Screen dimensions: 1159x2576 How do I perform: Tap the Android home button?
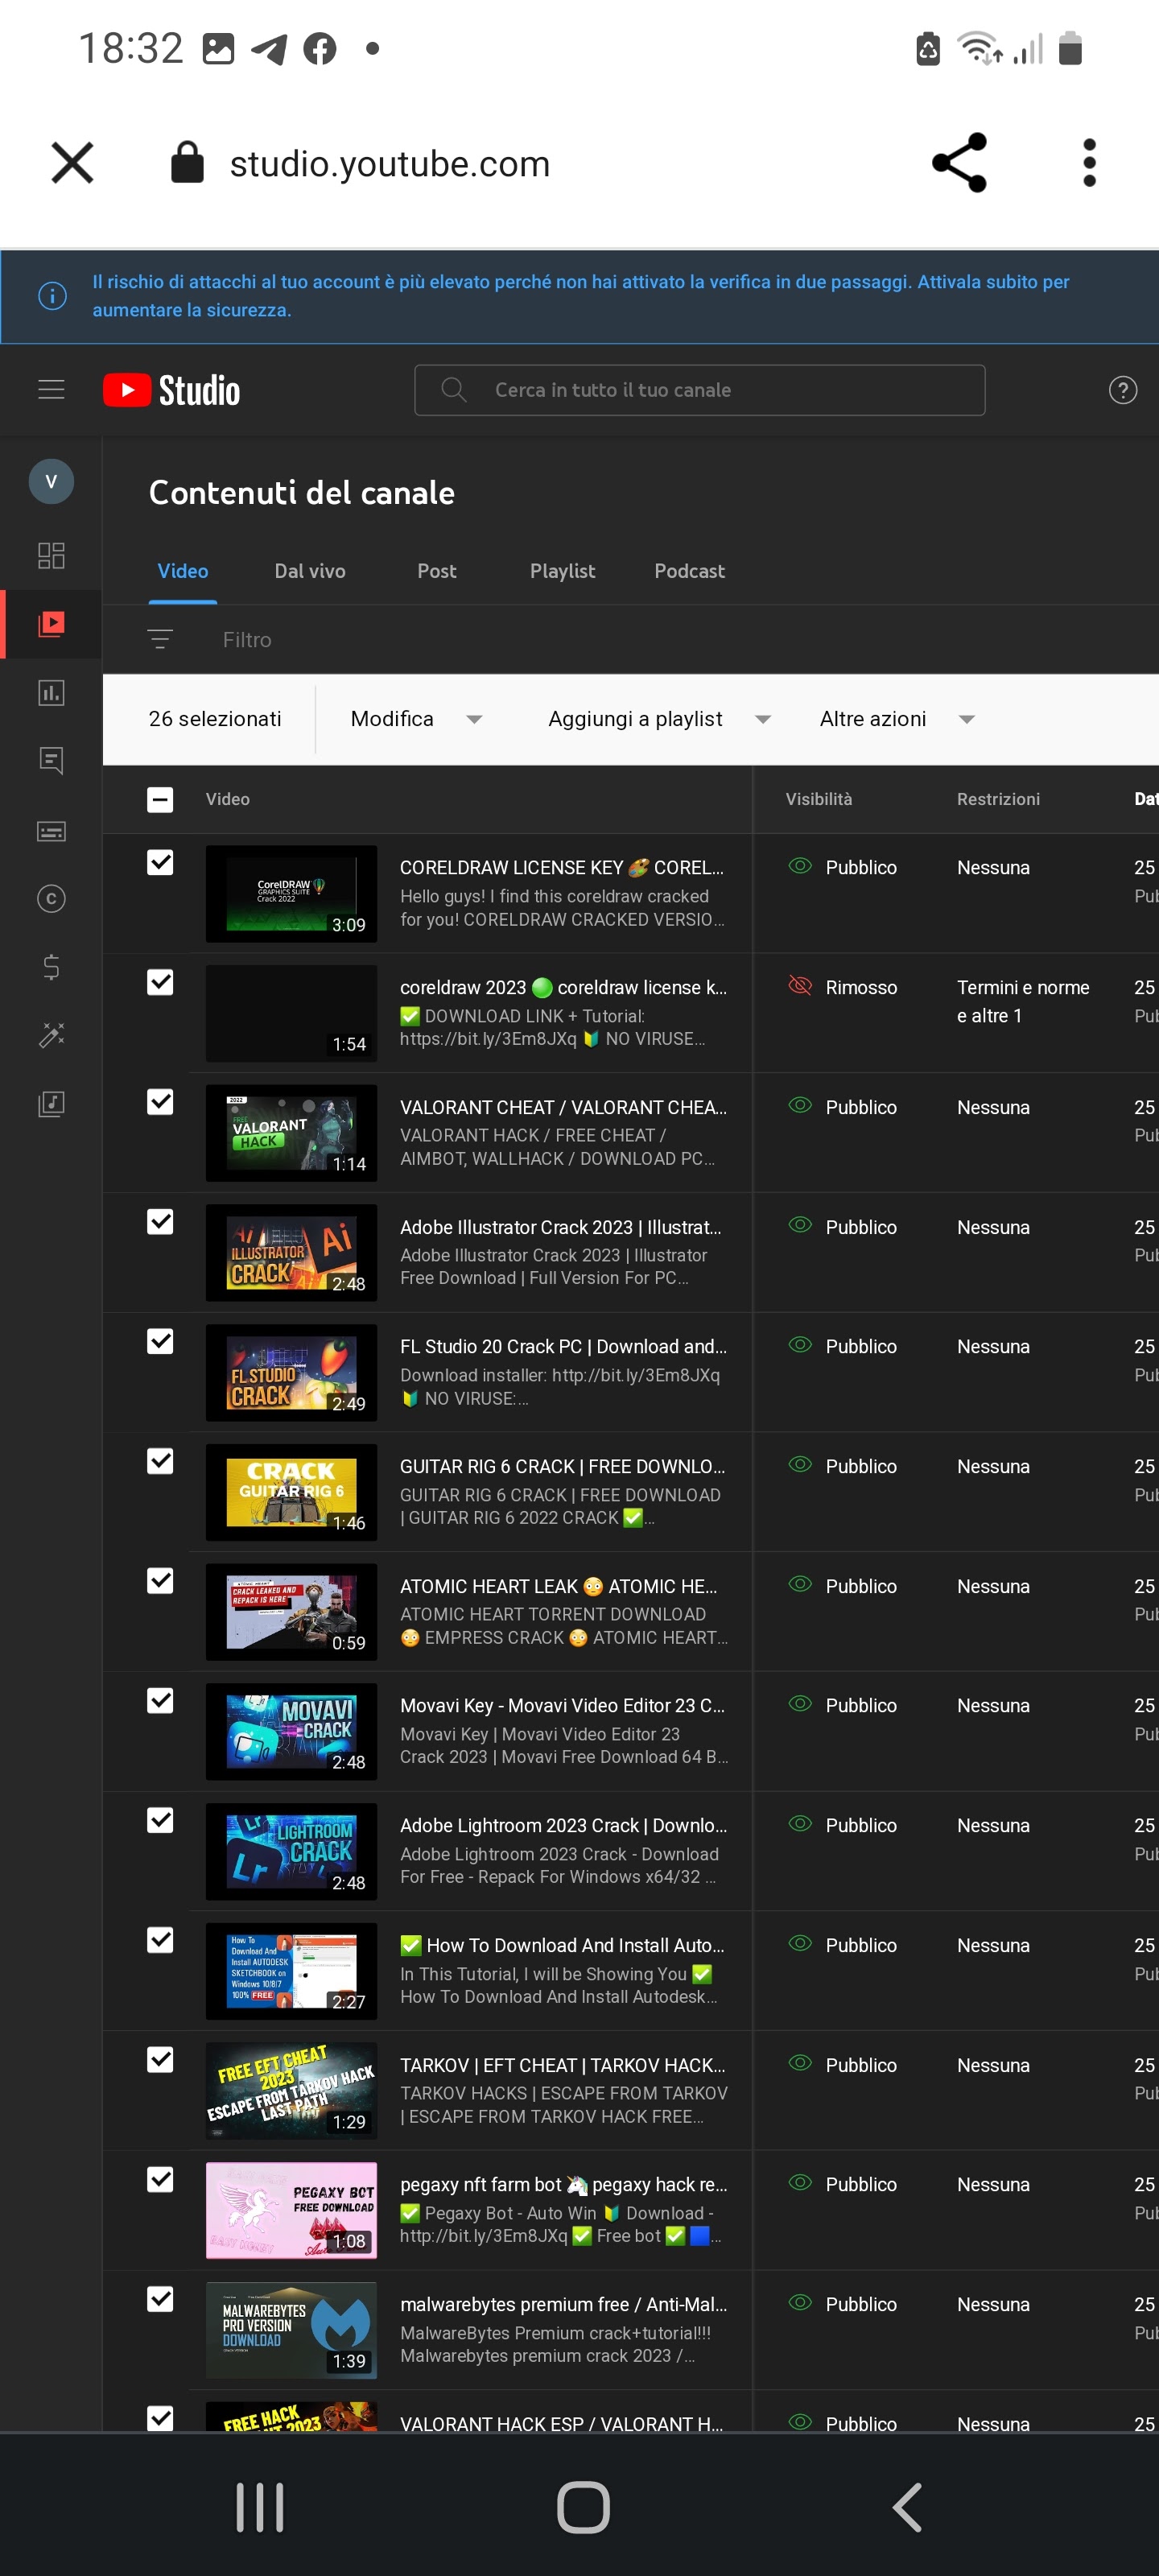583,2507
